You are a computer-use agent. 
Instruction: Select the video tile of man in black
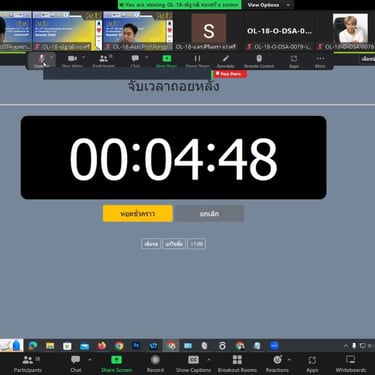click(138, 31)
